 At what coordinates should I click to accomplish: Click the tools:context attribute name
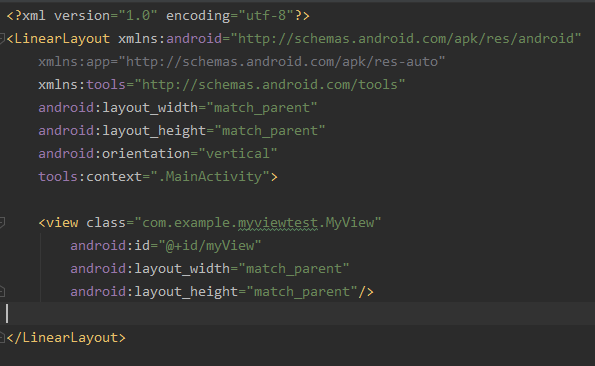click(90, 177)
